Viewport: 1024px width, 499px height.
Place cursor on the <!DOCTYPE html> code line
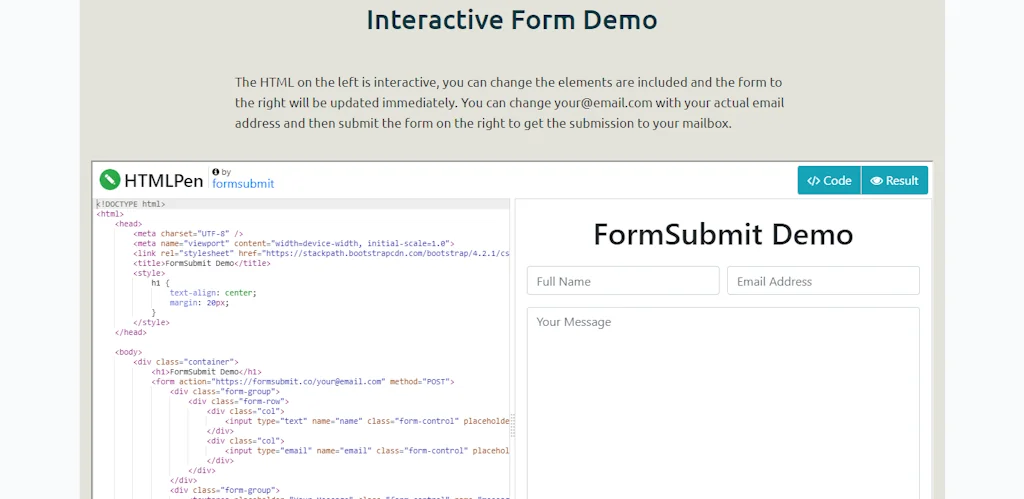pos(131,204)
